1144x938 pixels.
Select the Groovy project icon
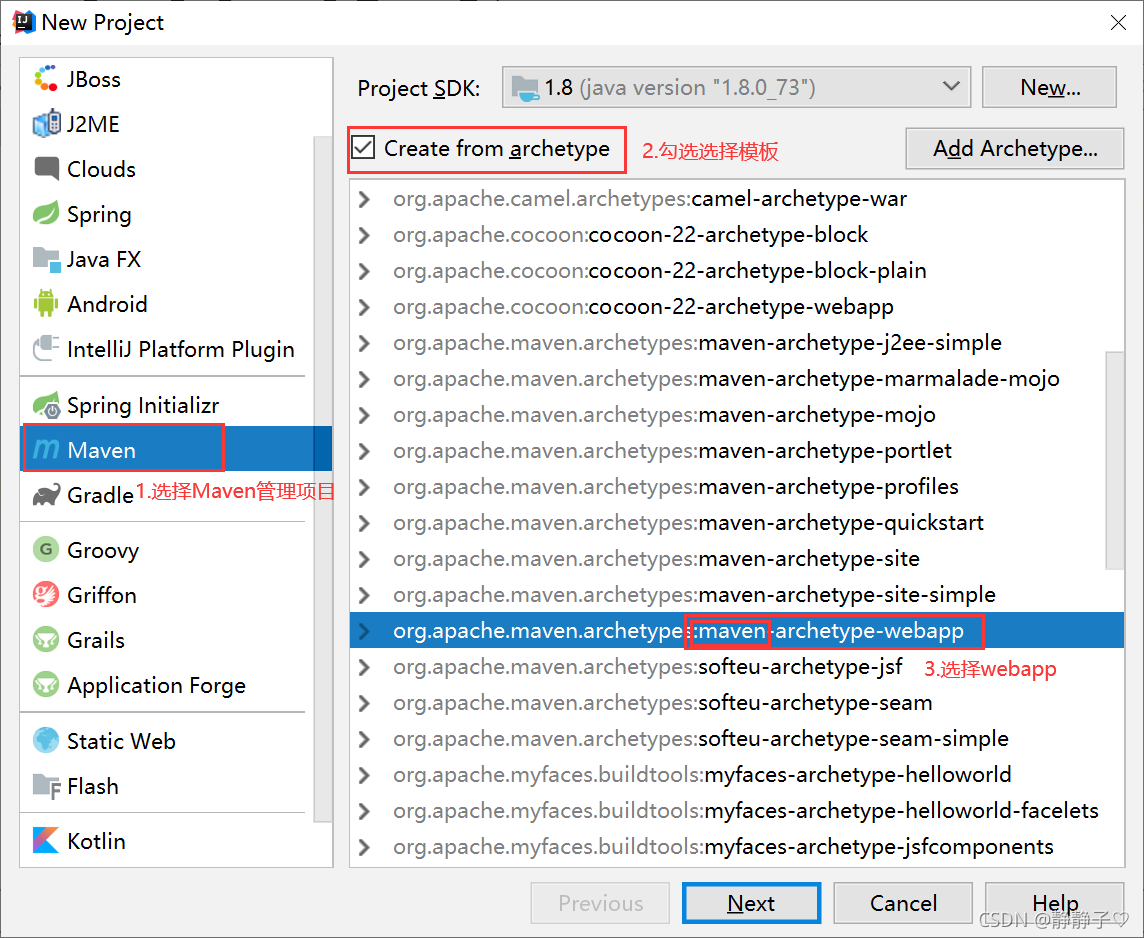tap(46, 549)
